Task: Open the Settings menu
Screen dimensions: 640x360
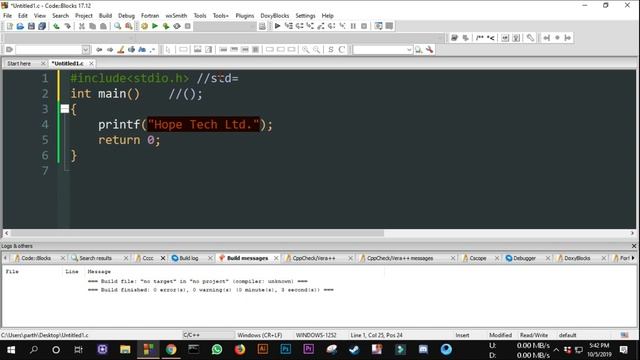Action: point(305,16)
